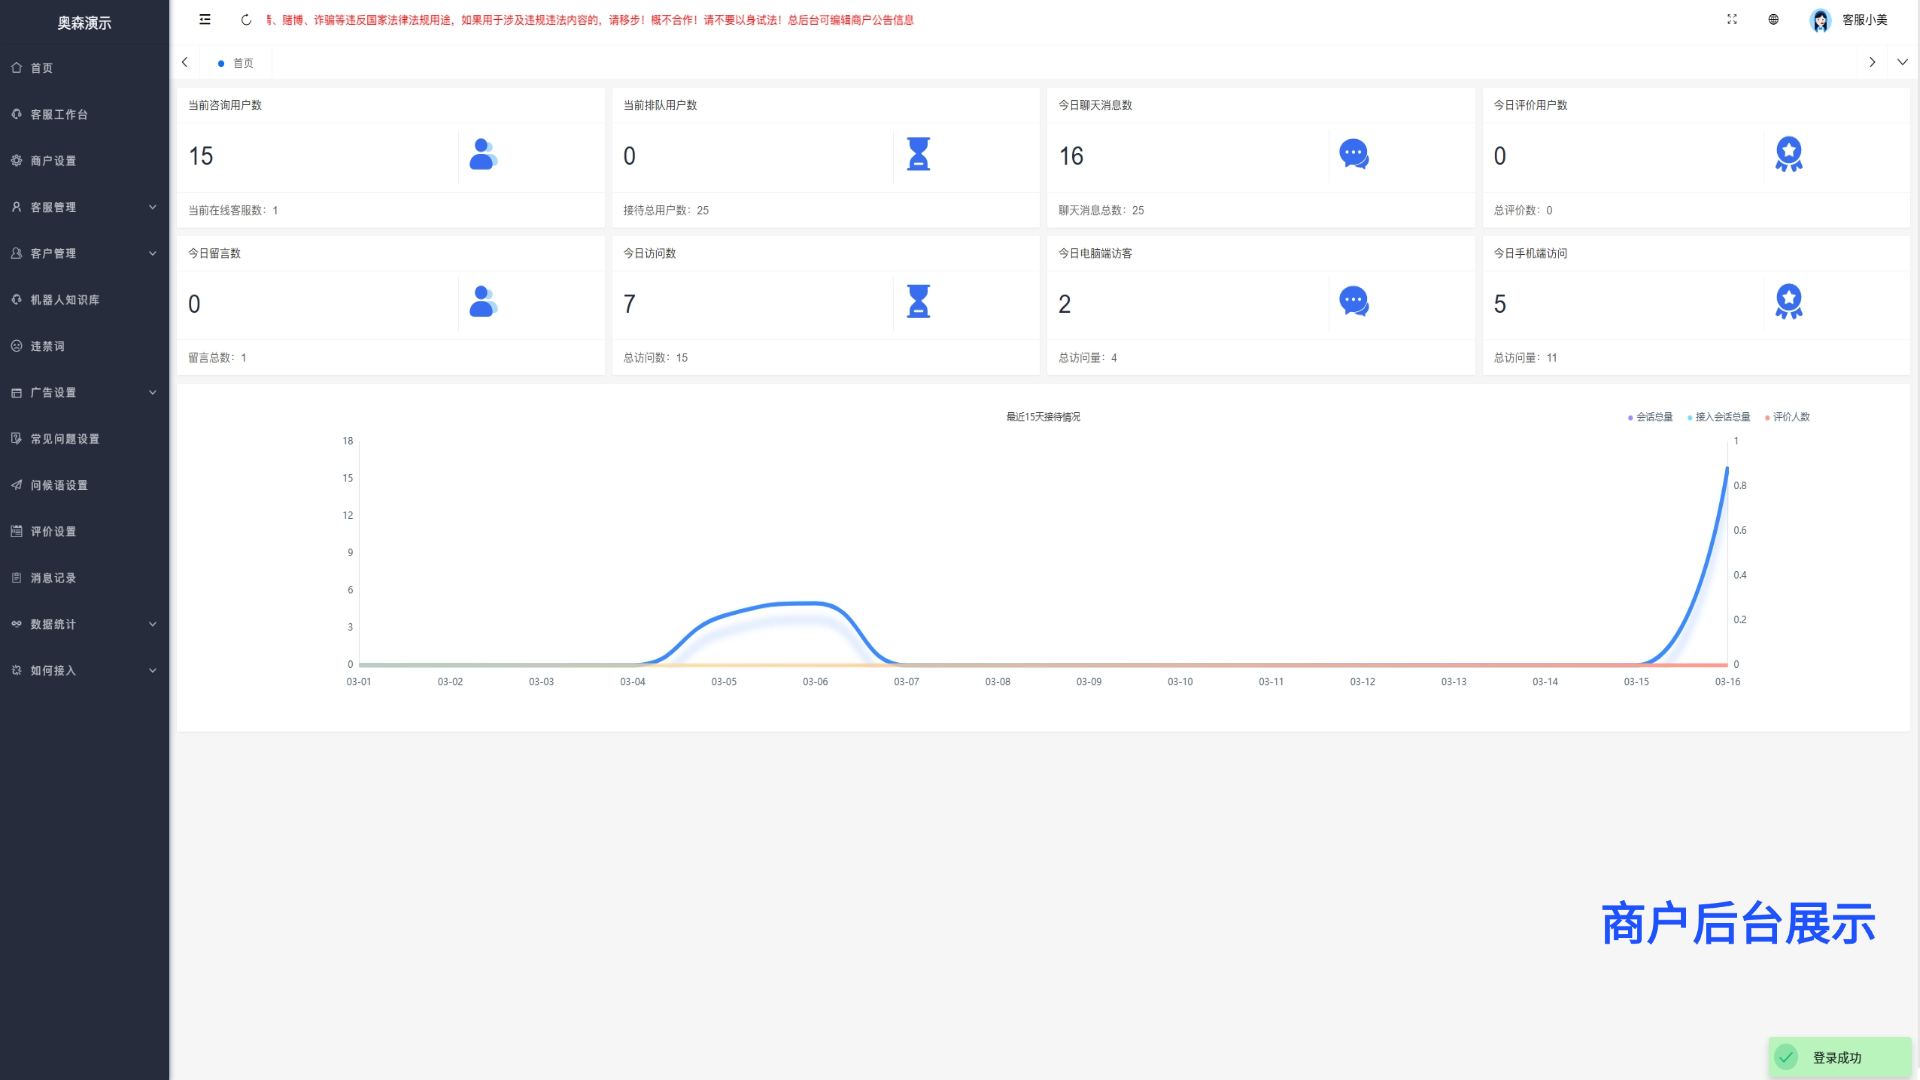Open 客服工作台 from sidebar

(59, 115)
